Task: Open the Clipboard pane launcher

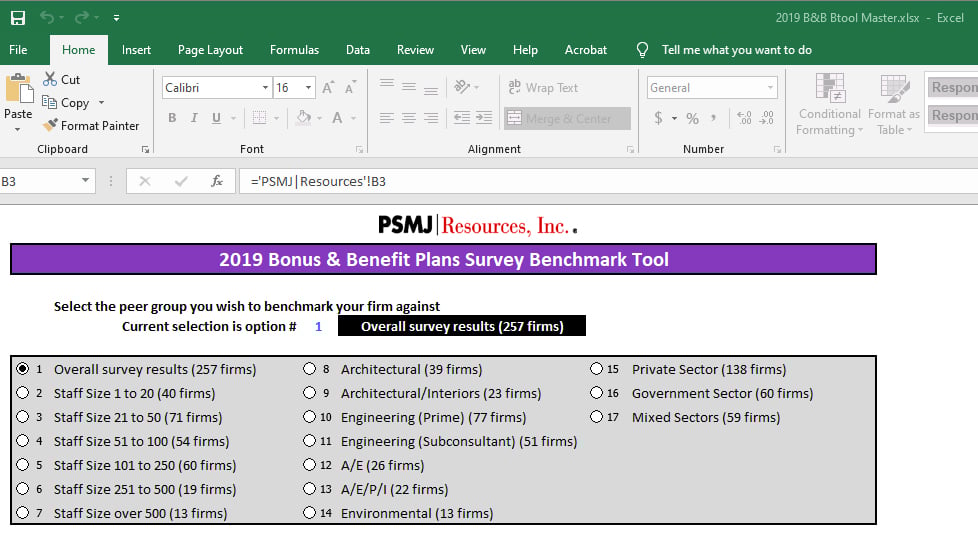Action: click(x=145, y=149)
